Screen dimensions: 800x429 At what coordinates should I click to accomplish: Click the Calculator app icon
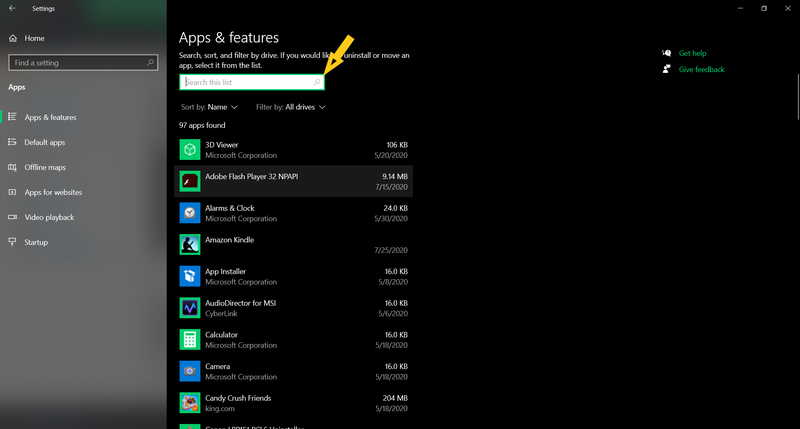pos(190,340)
